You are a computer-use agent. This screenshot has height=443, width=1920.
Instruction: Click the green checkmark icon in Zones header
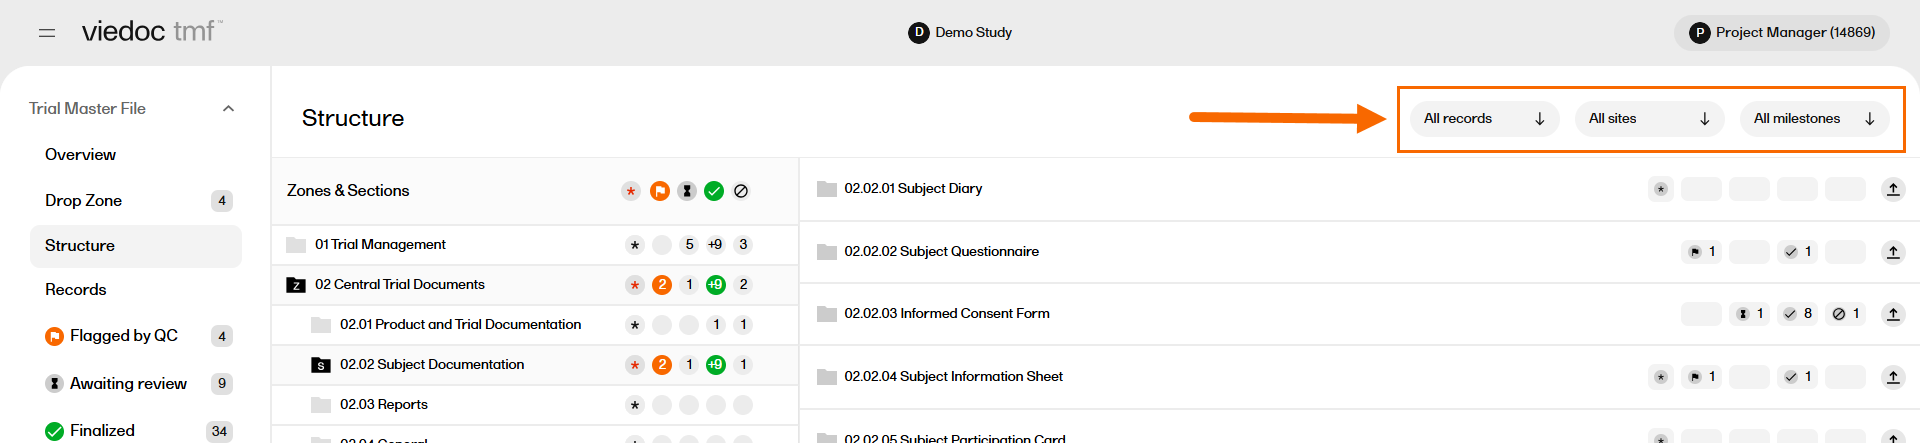714,191
